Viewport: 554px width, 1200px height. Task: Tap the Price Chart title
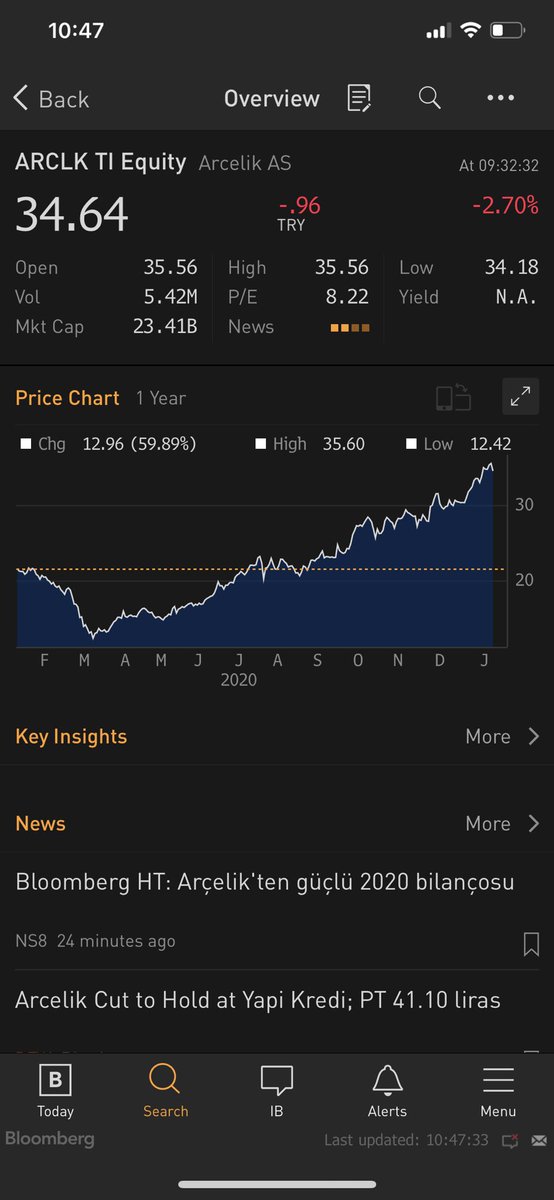(67, 398)
